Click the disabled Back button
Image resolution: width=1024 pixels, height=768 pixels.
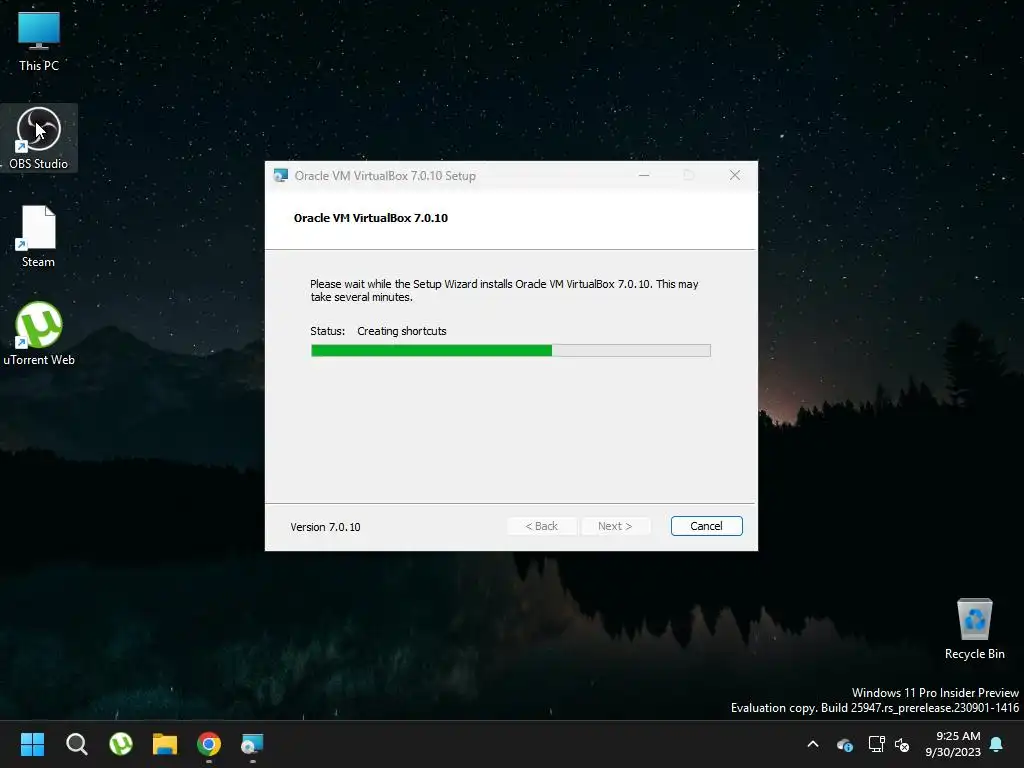(x=541, y=526)
